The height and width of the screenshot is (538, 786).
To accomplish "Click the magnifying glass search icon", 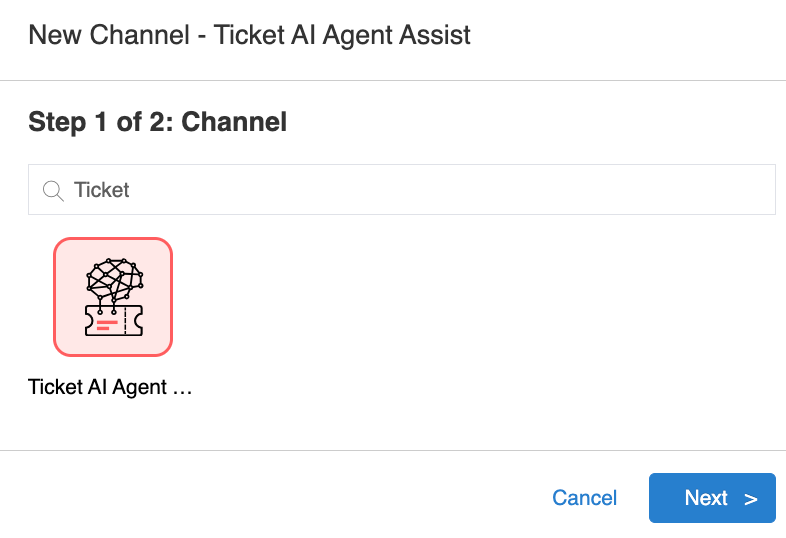I will pyautogui.click(x=53, y=190).
